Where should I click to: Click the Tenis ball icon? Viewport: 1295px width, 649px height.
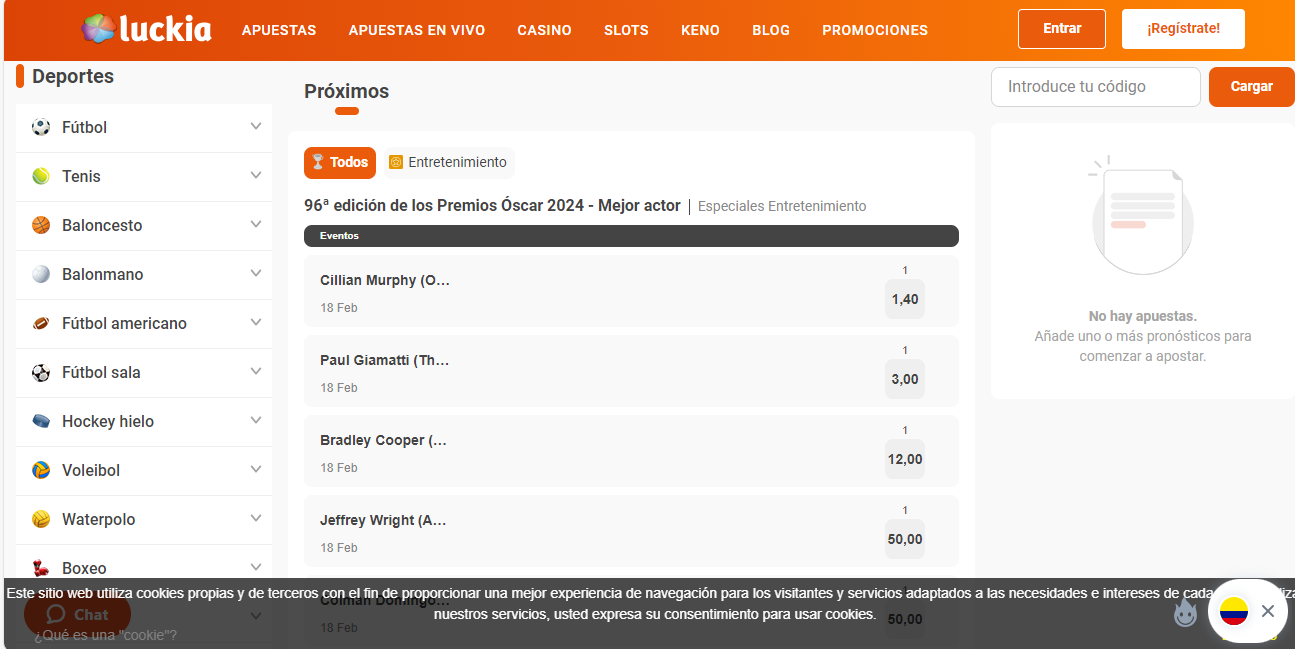tap(41, 176)
